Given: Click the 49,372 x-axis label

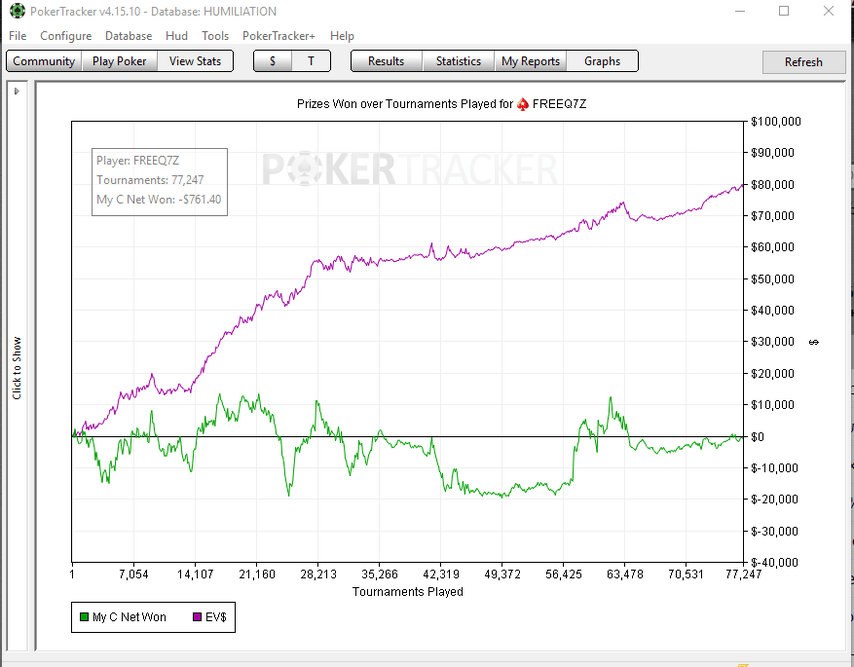Looking at the screenshot, I should tap(502, 574).
